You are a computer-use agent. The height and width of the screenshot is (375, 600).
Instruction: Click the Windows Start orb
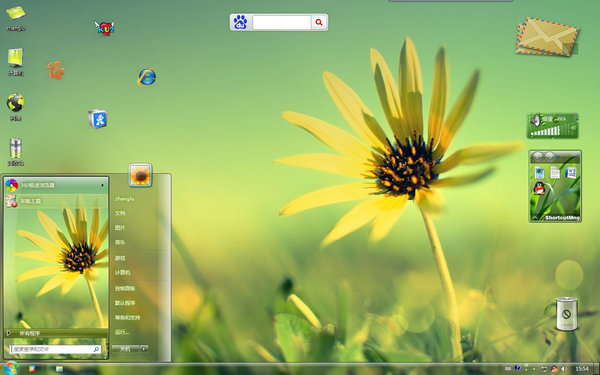(11, 368)
